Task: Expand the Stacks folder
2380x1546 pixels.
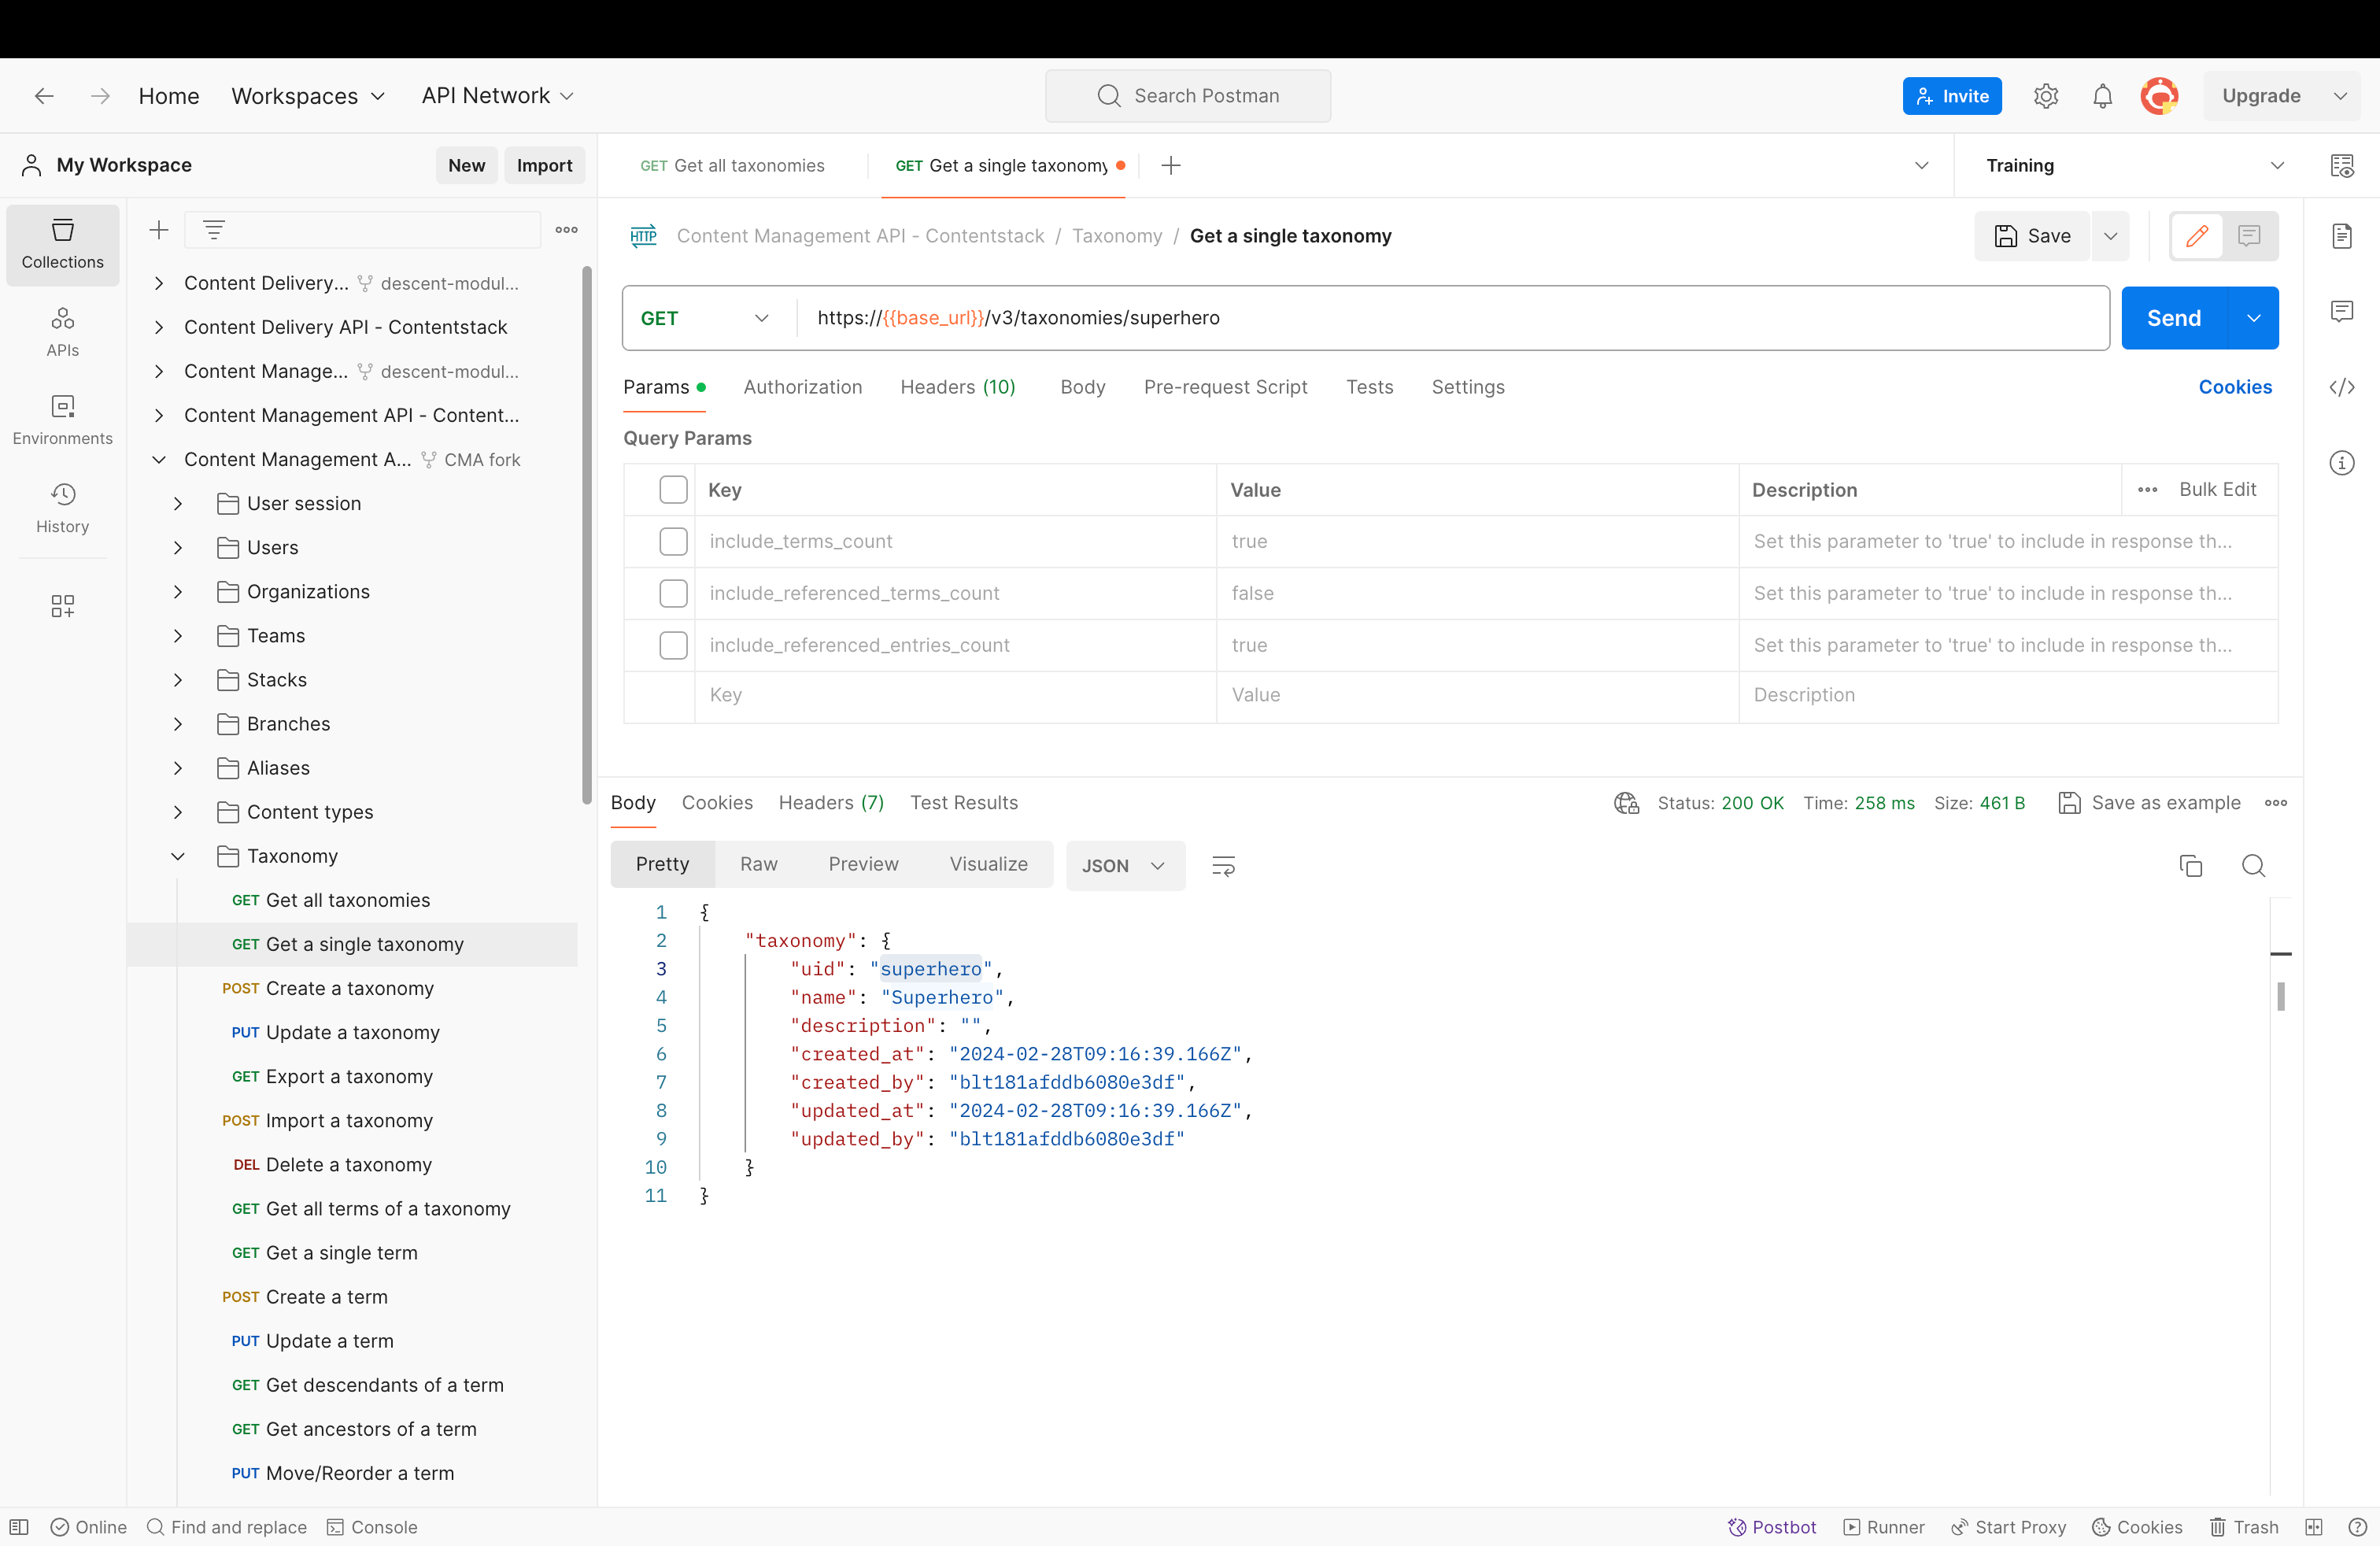Action: pos(178,680)
